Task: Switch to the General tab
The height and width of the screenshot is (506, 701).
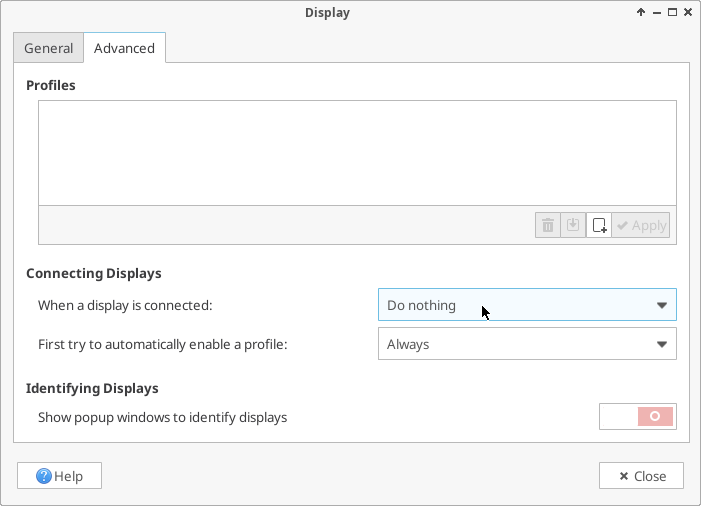Action: click(48, 48)
